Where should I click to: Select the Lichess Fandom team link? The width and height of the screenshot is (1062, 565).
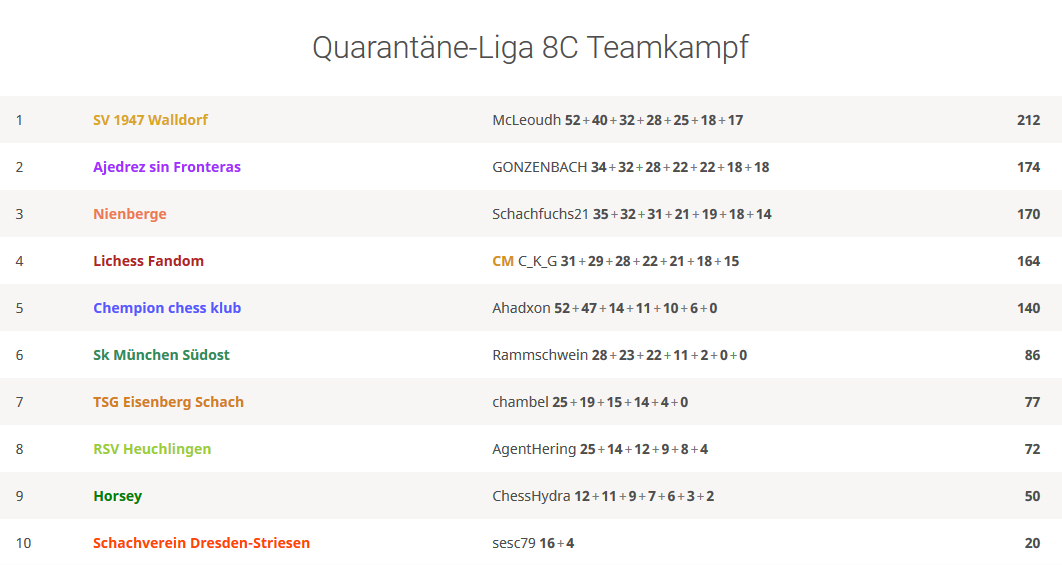click(x=148, y=261)
